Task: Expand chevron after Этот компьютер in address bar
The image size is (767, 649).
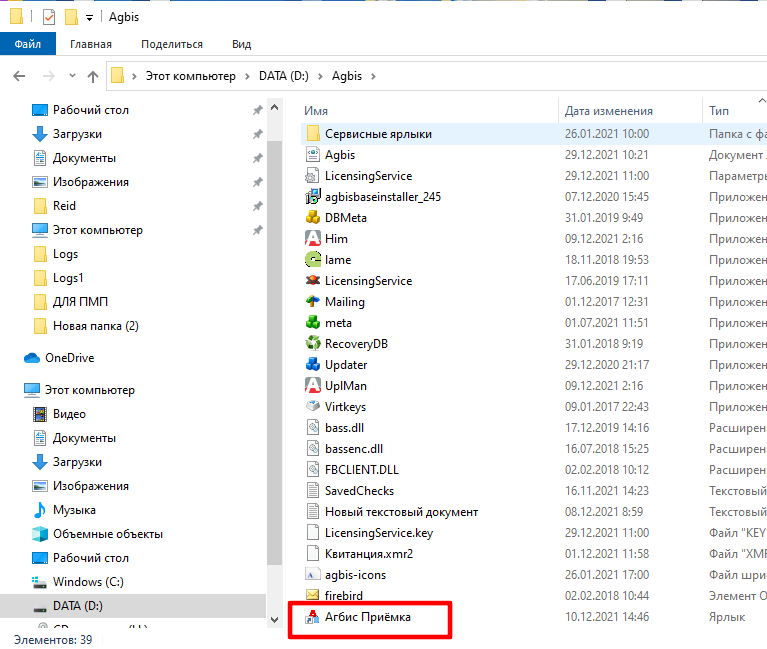Action: [x=248, y=76]
